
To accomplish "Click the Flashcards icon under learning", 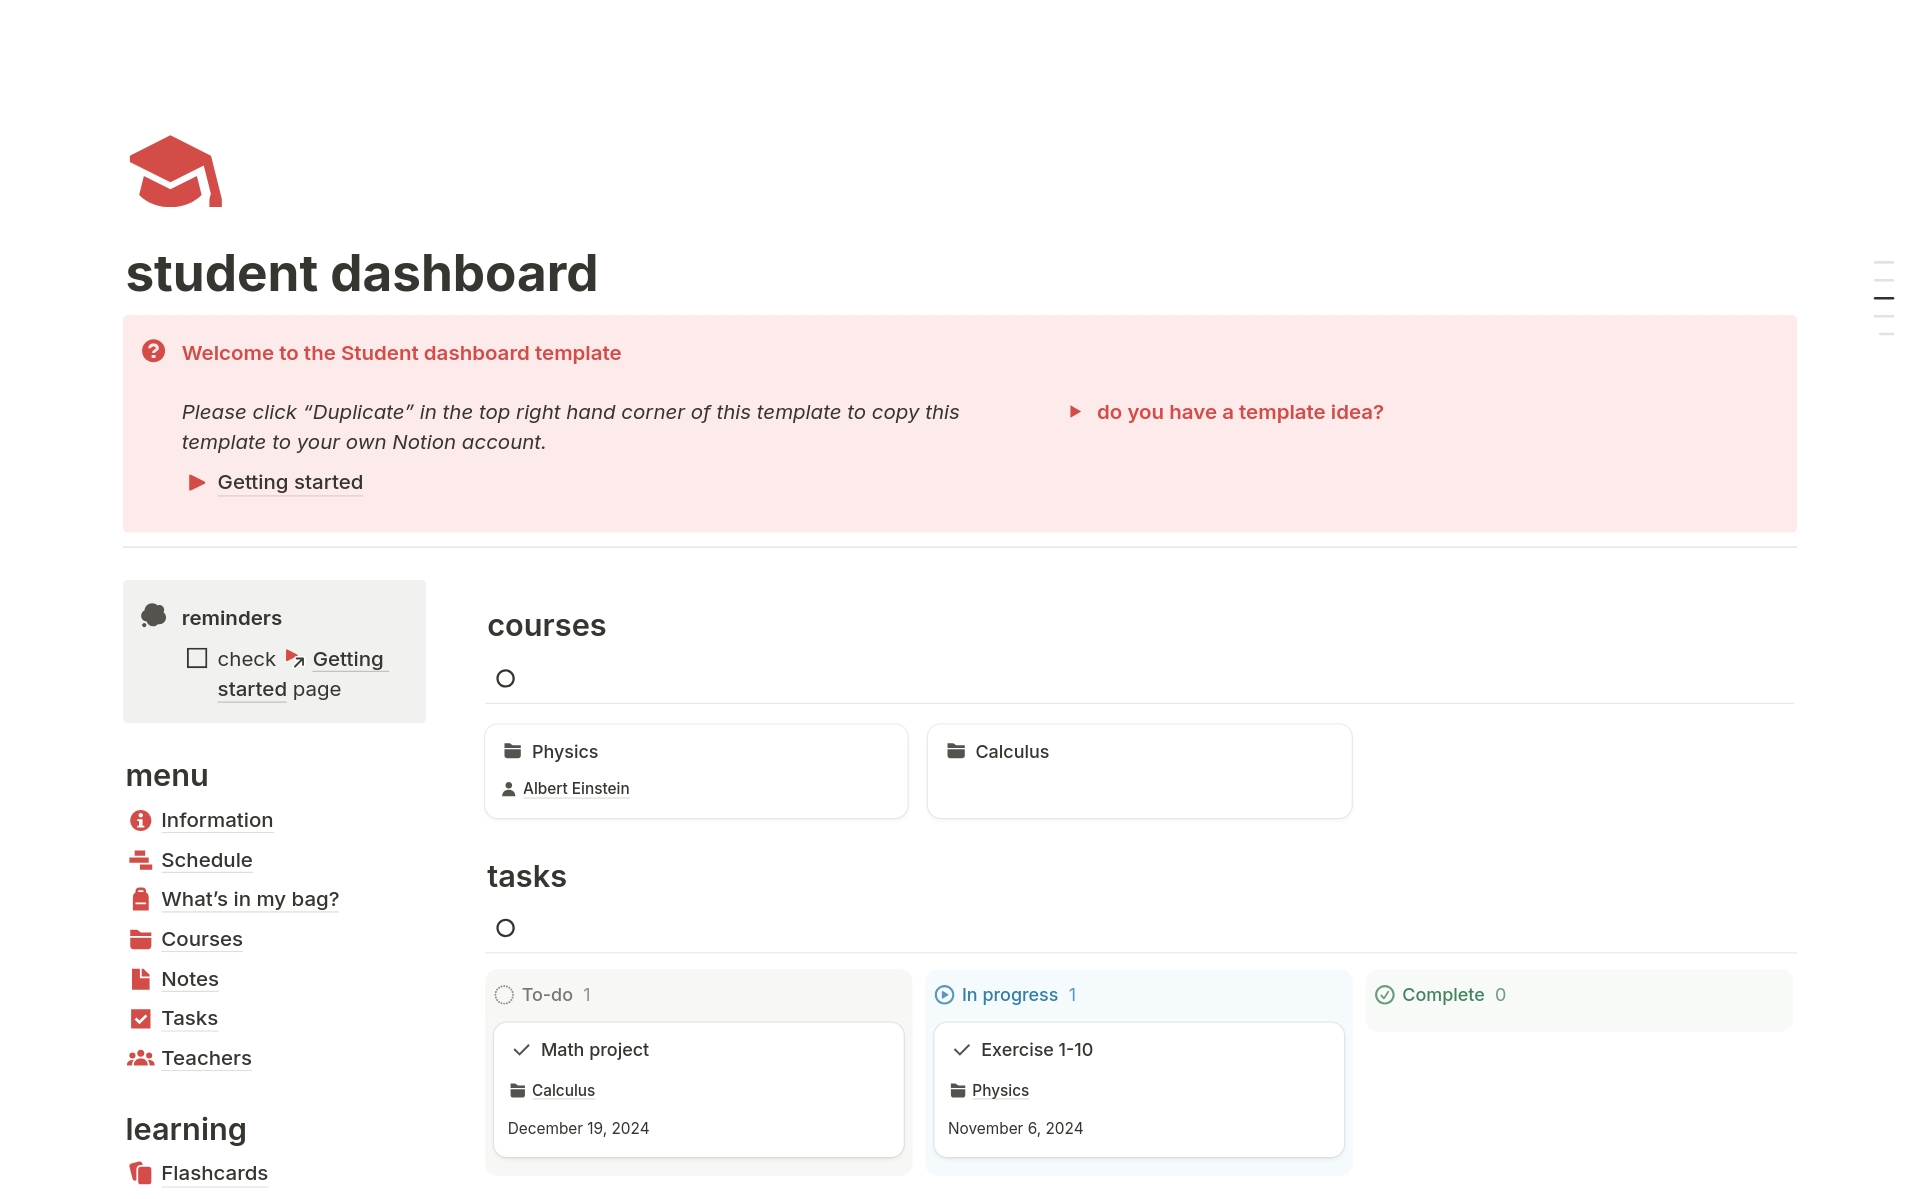I will point(139,1171).
